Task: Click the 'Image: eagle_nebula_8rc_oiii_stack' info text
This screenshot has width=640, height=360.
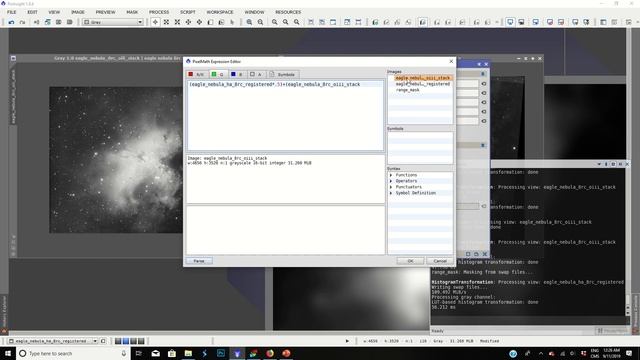Action: [227, 158]
